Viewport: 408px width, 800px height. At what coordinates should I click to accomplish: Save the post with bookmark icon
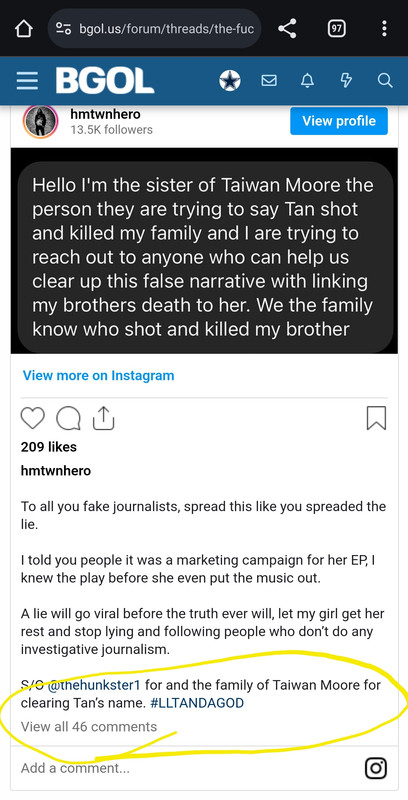pyautogui.click(x=376, y=418)
